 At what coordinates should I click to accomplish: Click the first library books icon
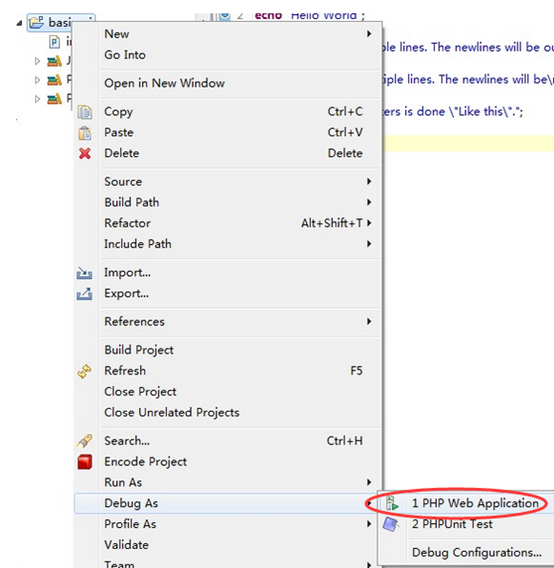(x=54, y=61)
